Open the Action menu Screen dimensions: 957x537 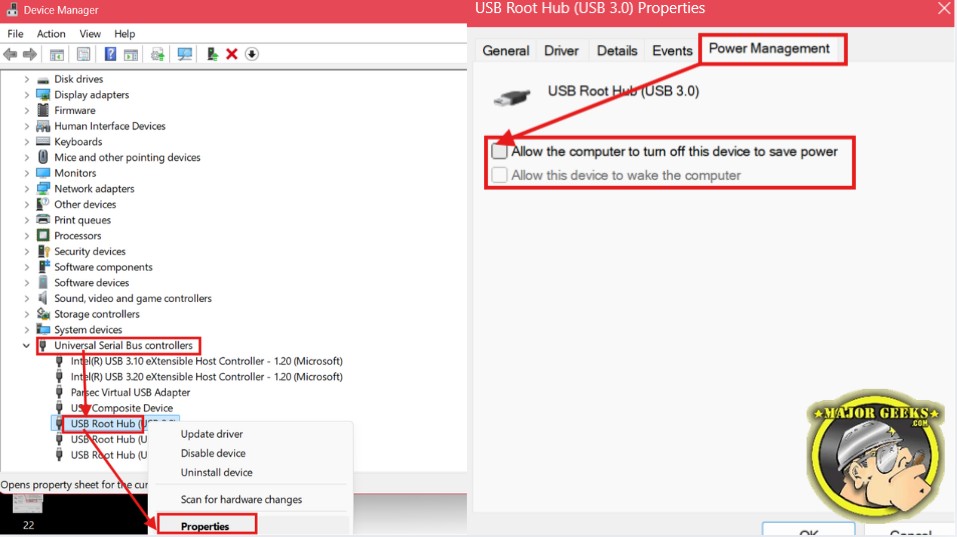(x=51, y=34)
